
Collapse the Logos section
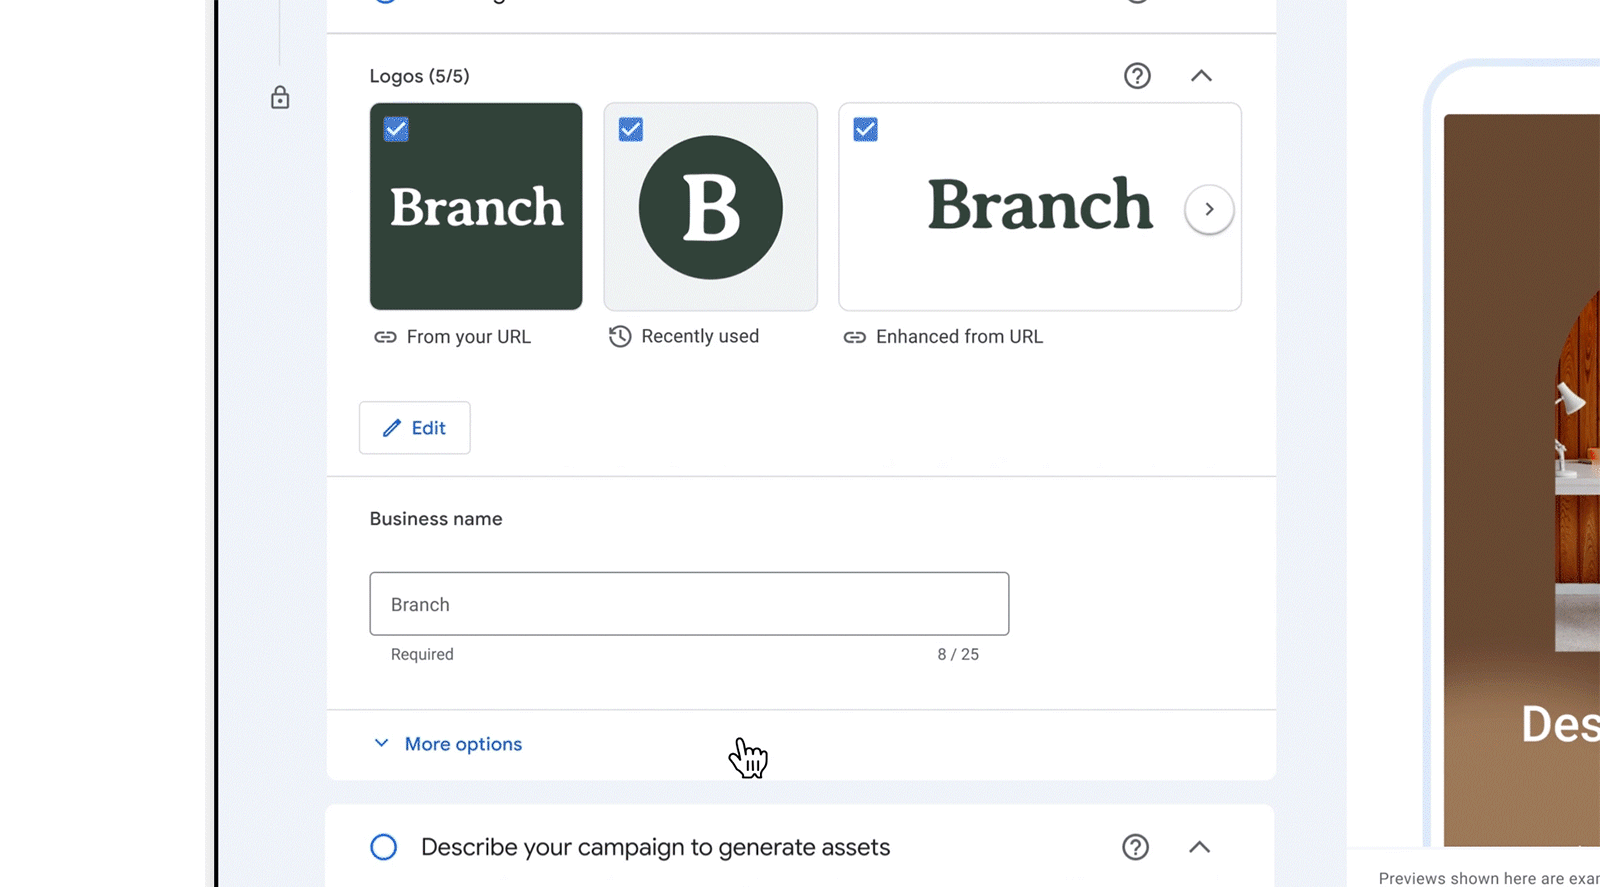pos(1201,75)
